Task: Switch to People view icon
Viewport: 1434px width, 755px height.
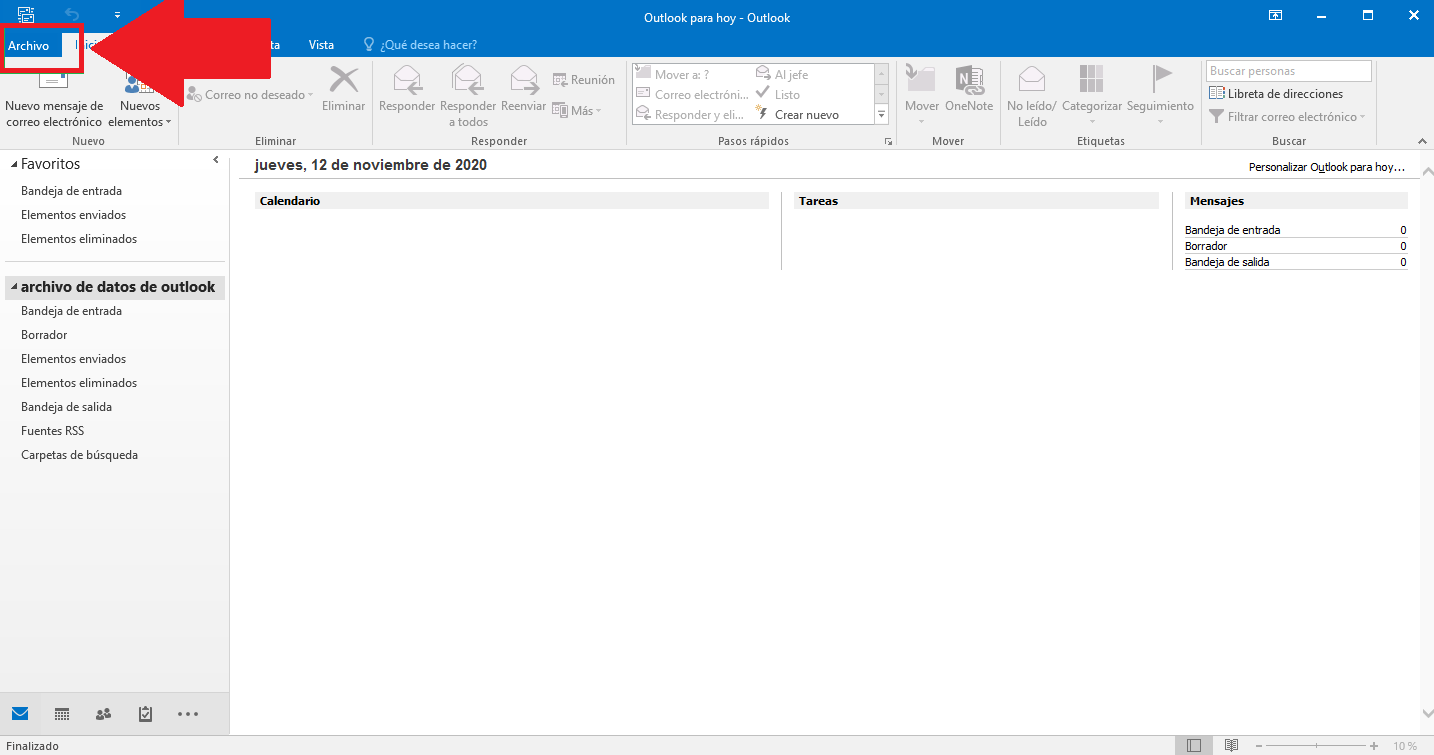Action: (x=103, y=714)
